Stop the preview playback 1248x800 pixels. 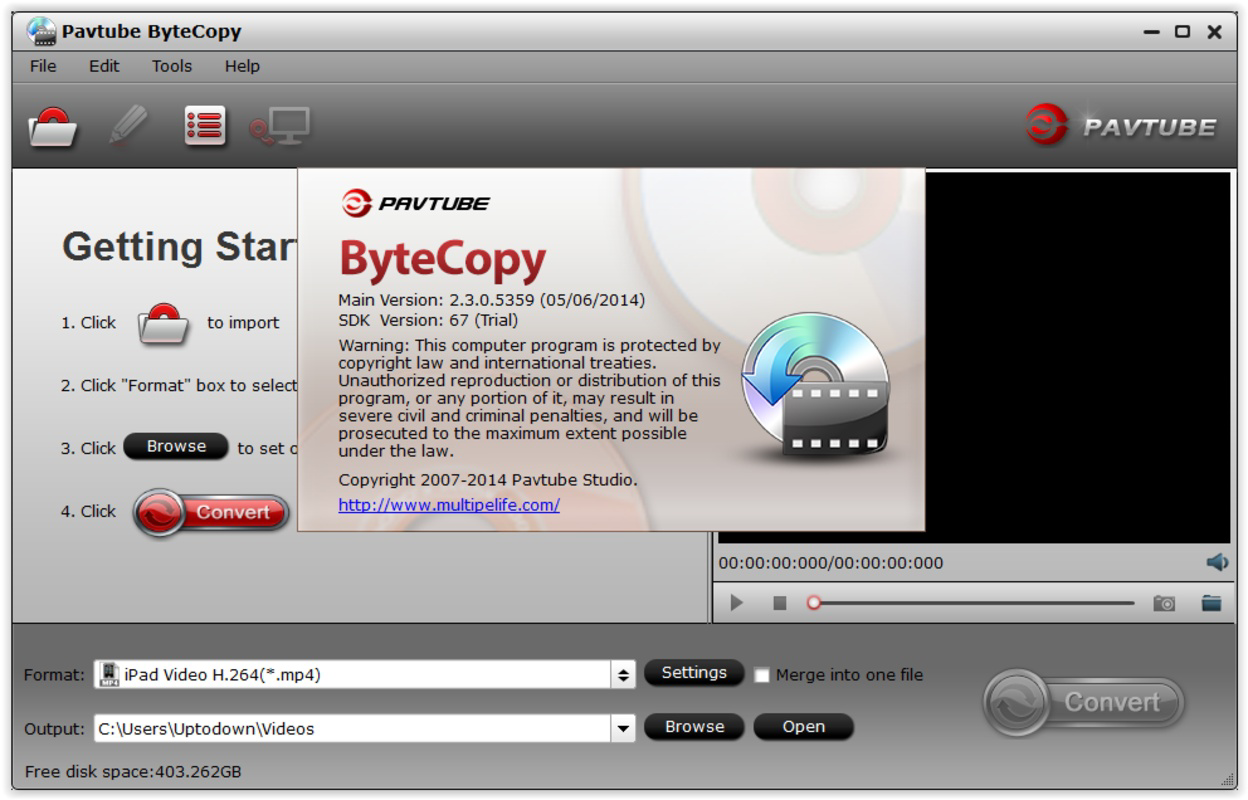pyautogui.click(x=780, y=603)
